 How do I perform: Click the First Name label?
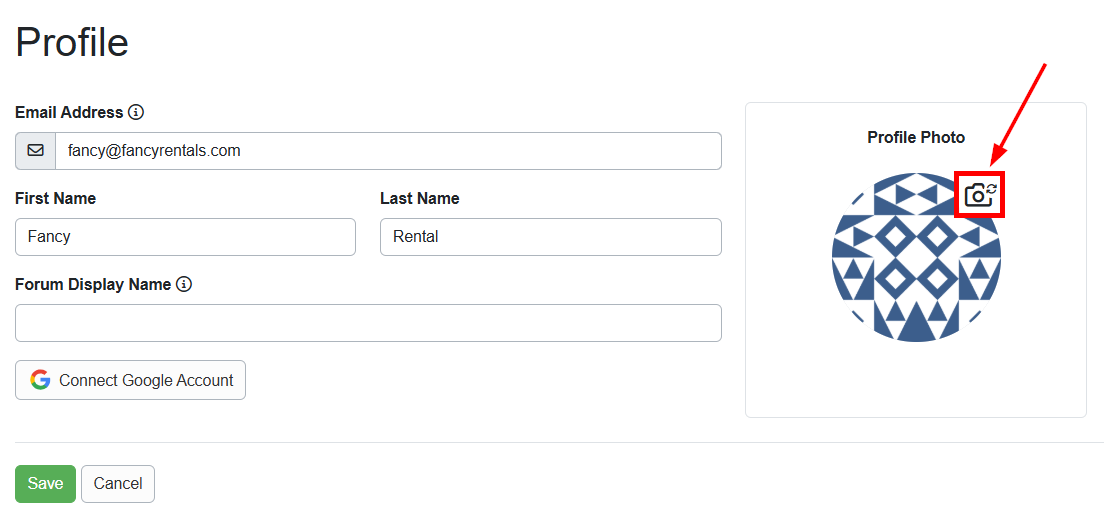(55, 198)
